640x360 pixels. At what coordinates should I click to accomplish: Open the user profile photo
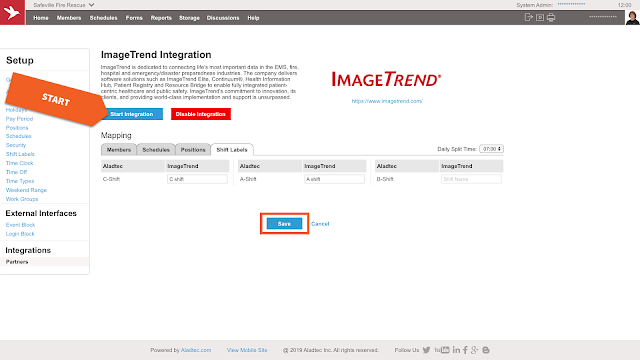pyautogui.click(x=632, y=18)
